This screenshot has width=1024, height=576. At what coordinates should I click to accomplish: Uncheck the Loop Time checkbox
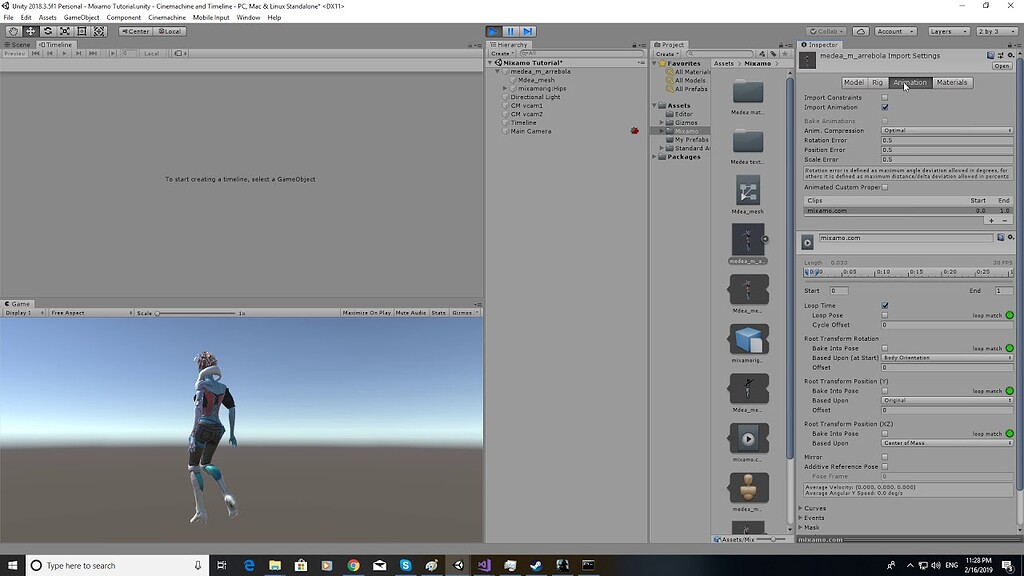click(x=884, y=307)
